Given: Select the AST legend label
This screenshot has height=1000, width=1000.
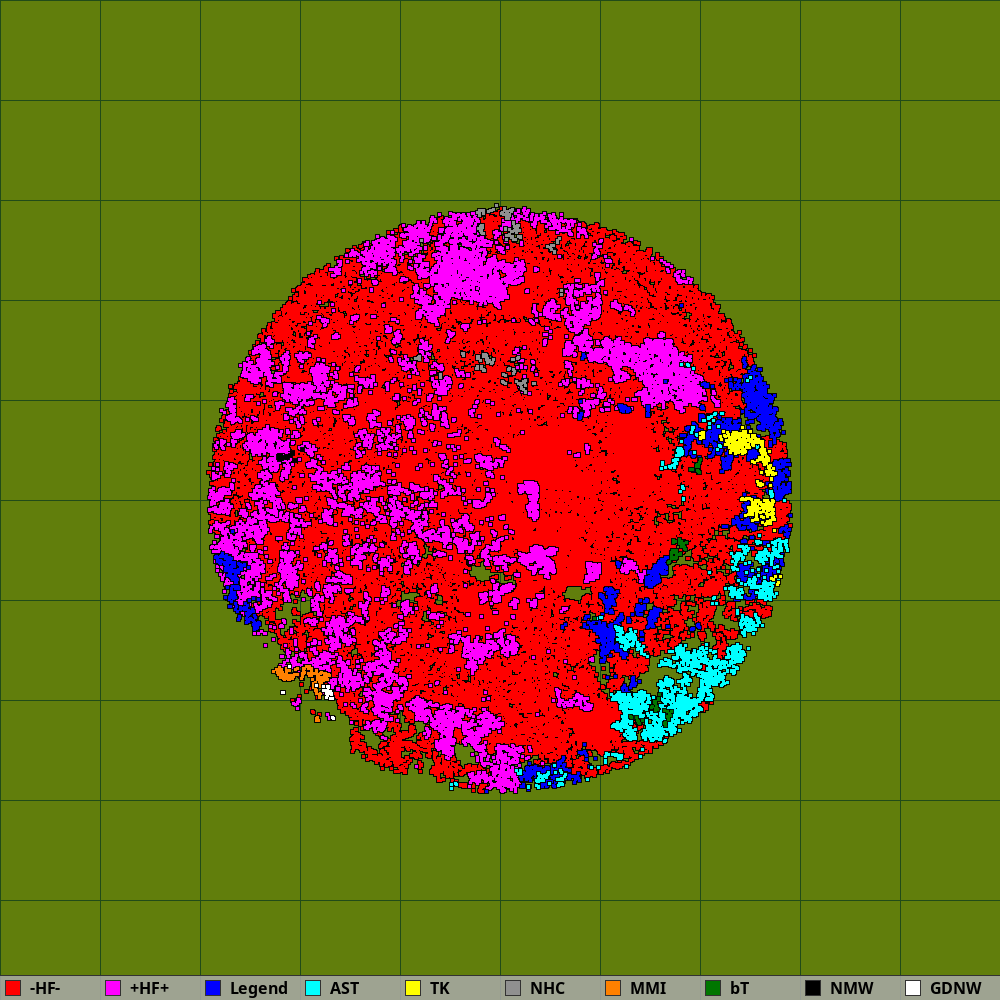Looking at the screenshot, I should [x=344, y=988].
